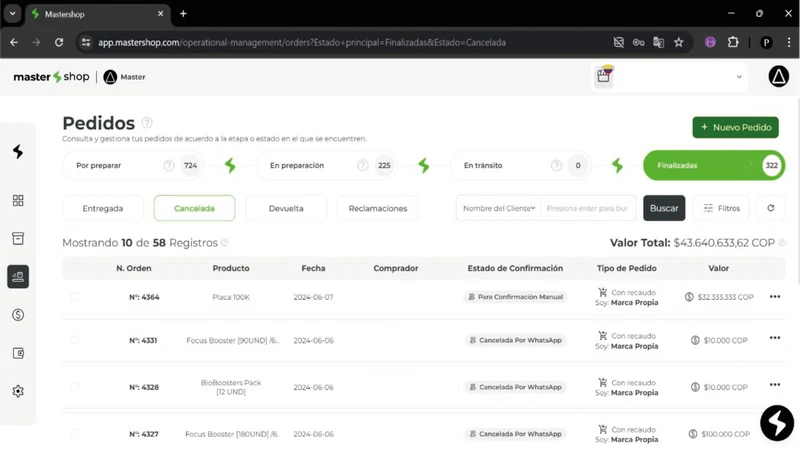Screen dimensions: 800x450
Task: Open order Nº: 4364
Action: (144, 297)
